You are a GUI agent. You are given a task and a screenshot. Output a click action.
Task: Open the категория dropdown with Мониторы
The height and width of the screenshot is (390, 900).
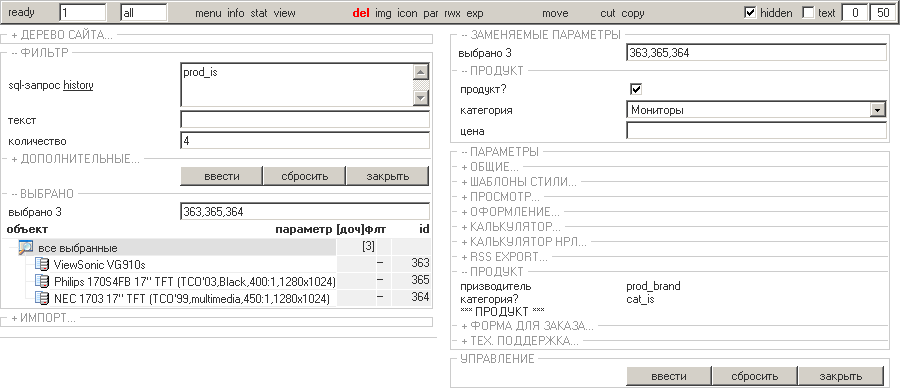[x=757, y=110]
